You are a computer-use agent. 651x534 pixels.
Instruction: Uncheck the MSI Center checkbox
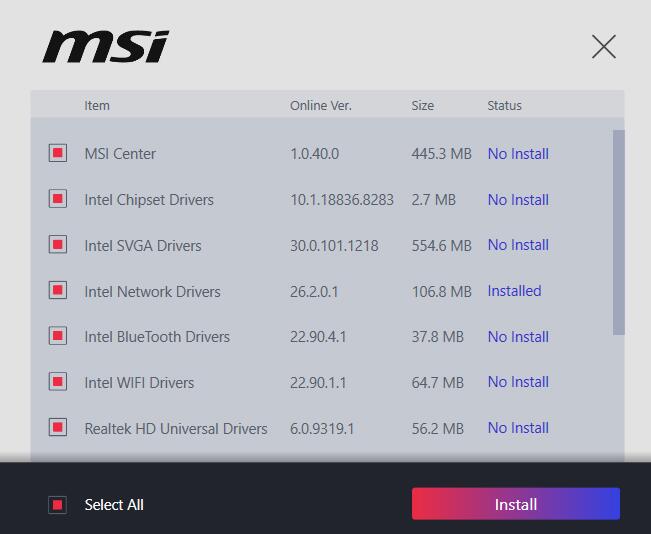[x=58, y=153]
